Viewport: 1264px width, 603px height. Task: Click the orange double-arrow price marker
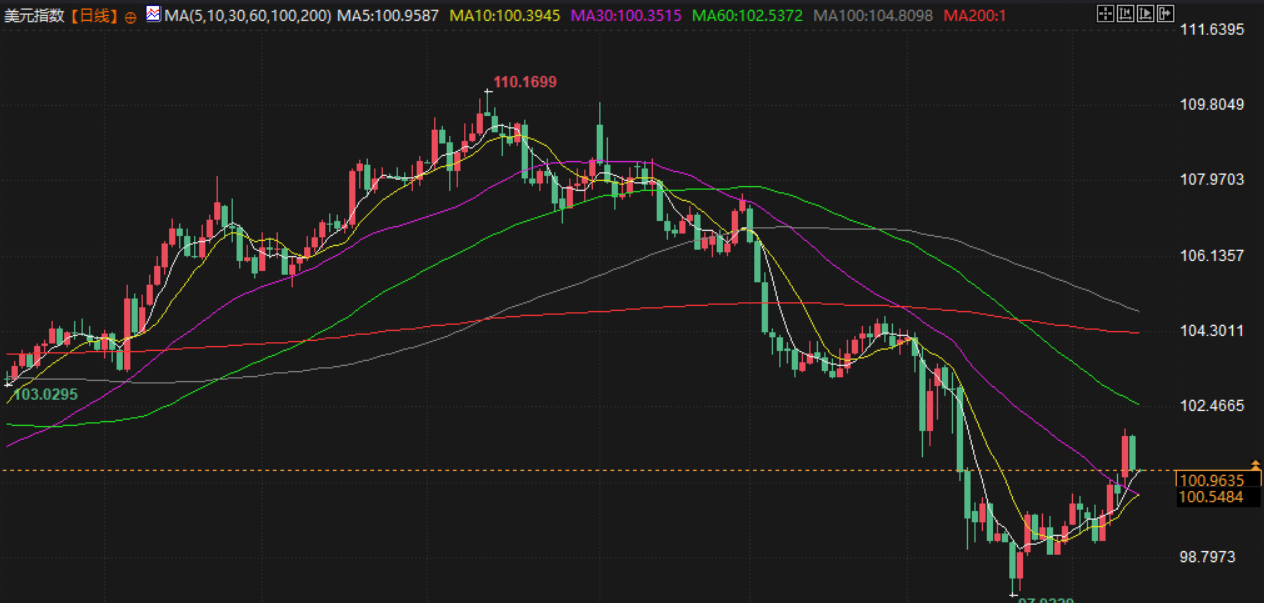(1254, 465)
